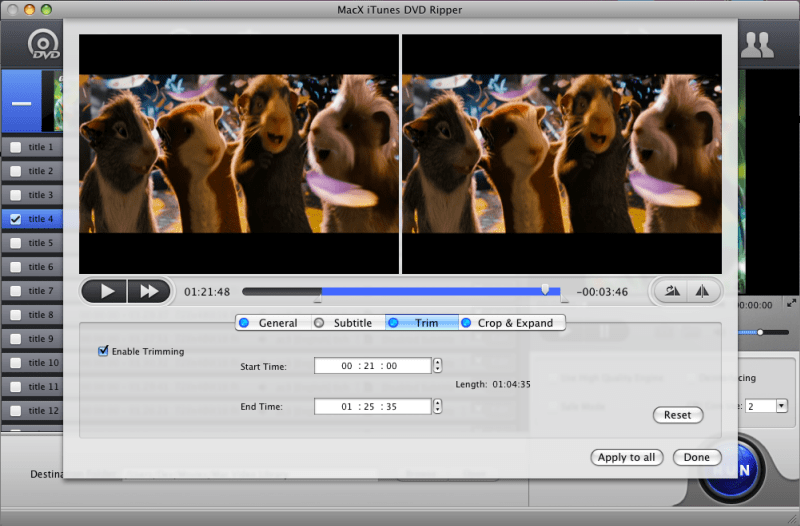800x526 pixels.
Task: Check the title 10 checkbox
Action: tap(16, 363)
